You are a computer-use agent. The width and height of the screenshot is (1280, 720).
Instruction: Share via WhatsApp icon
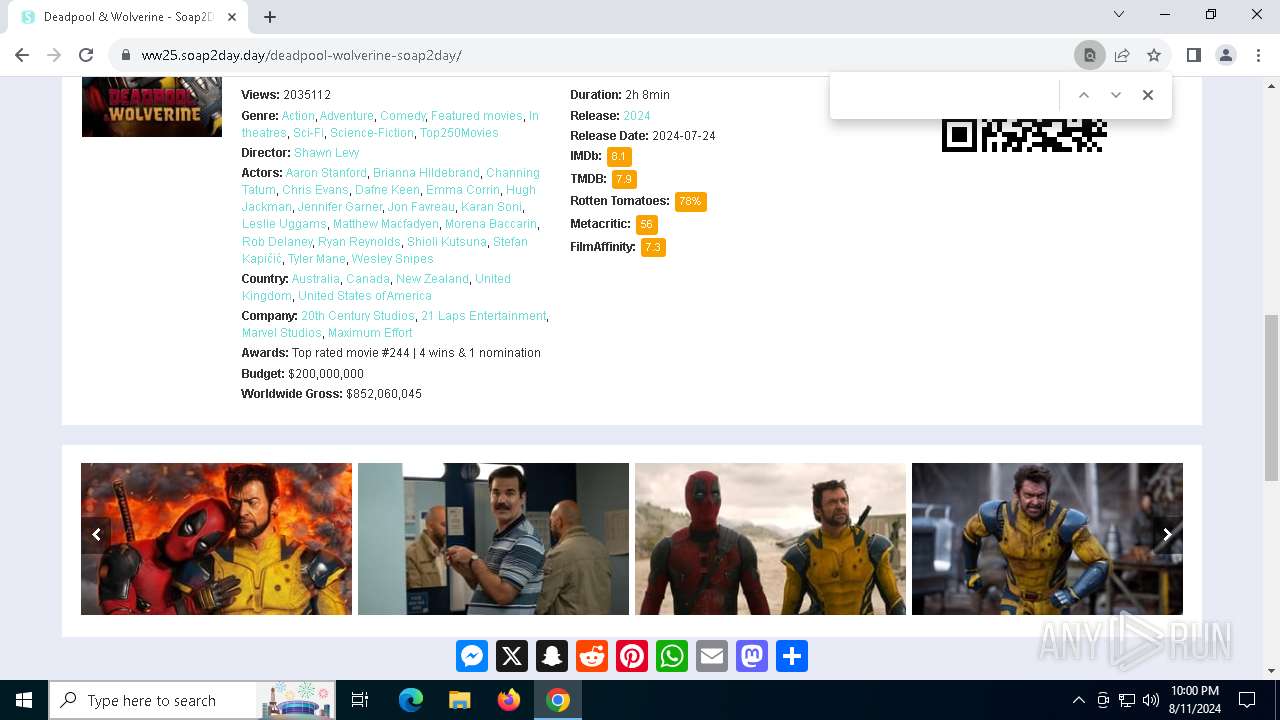pos(672,656)
